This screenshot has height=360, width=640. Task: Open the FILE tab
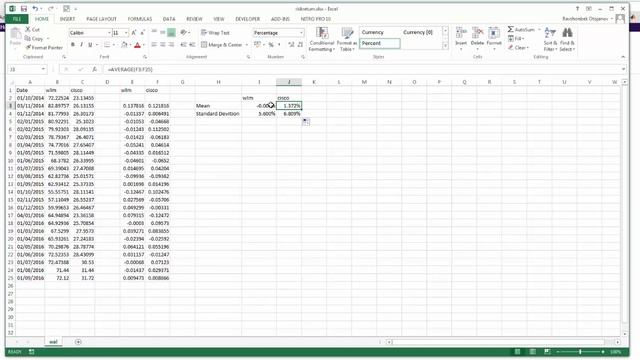pyautogui.click(x=17, y=19)
